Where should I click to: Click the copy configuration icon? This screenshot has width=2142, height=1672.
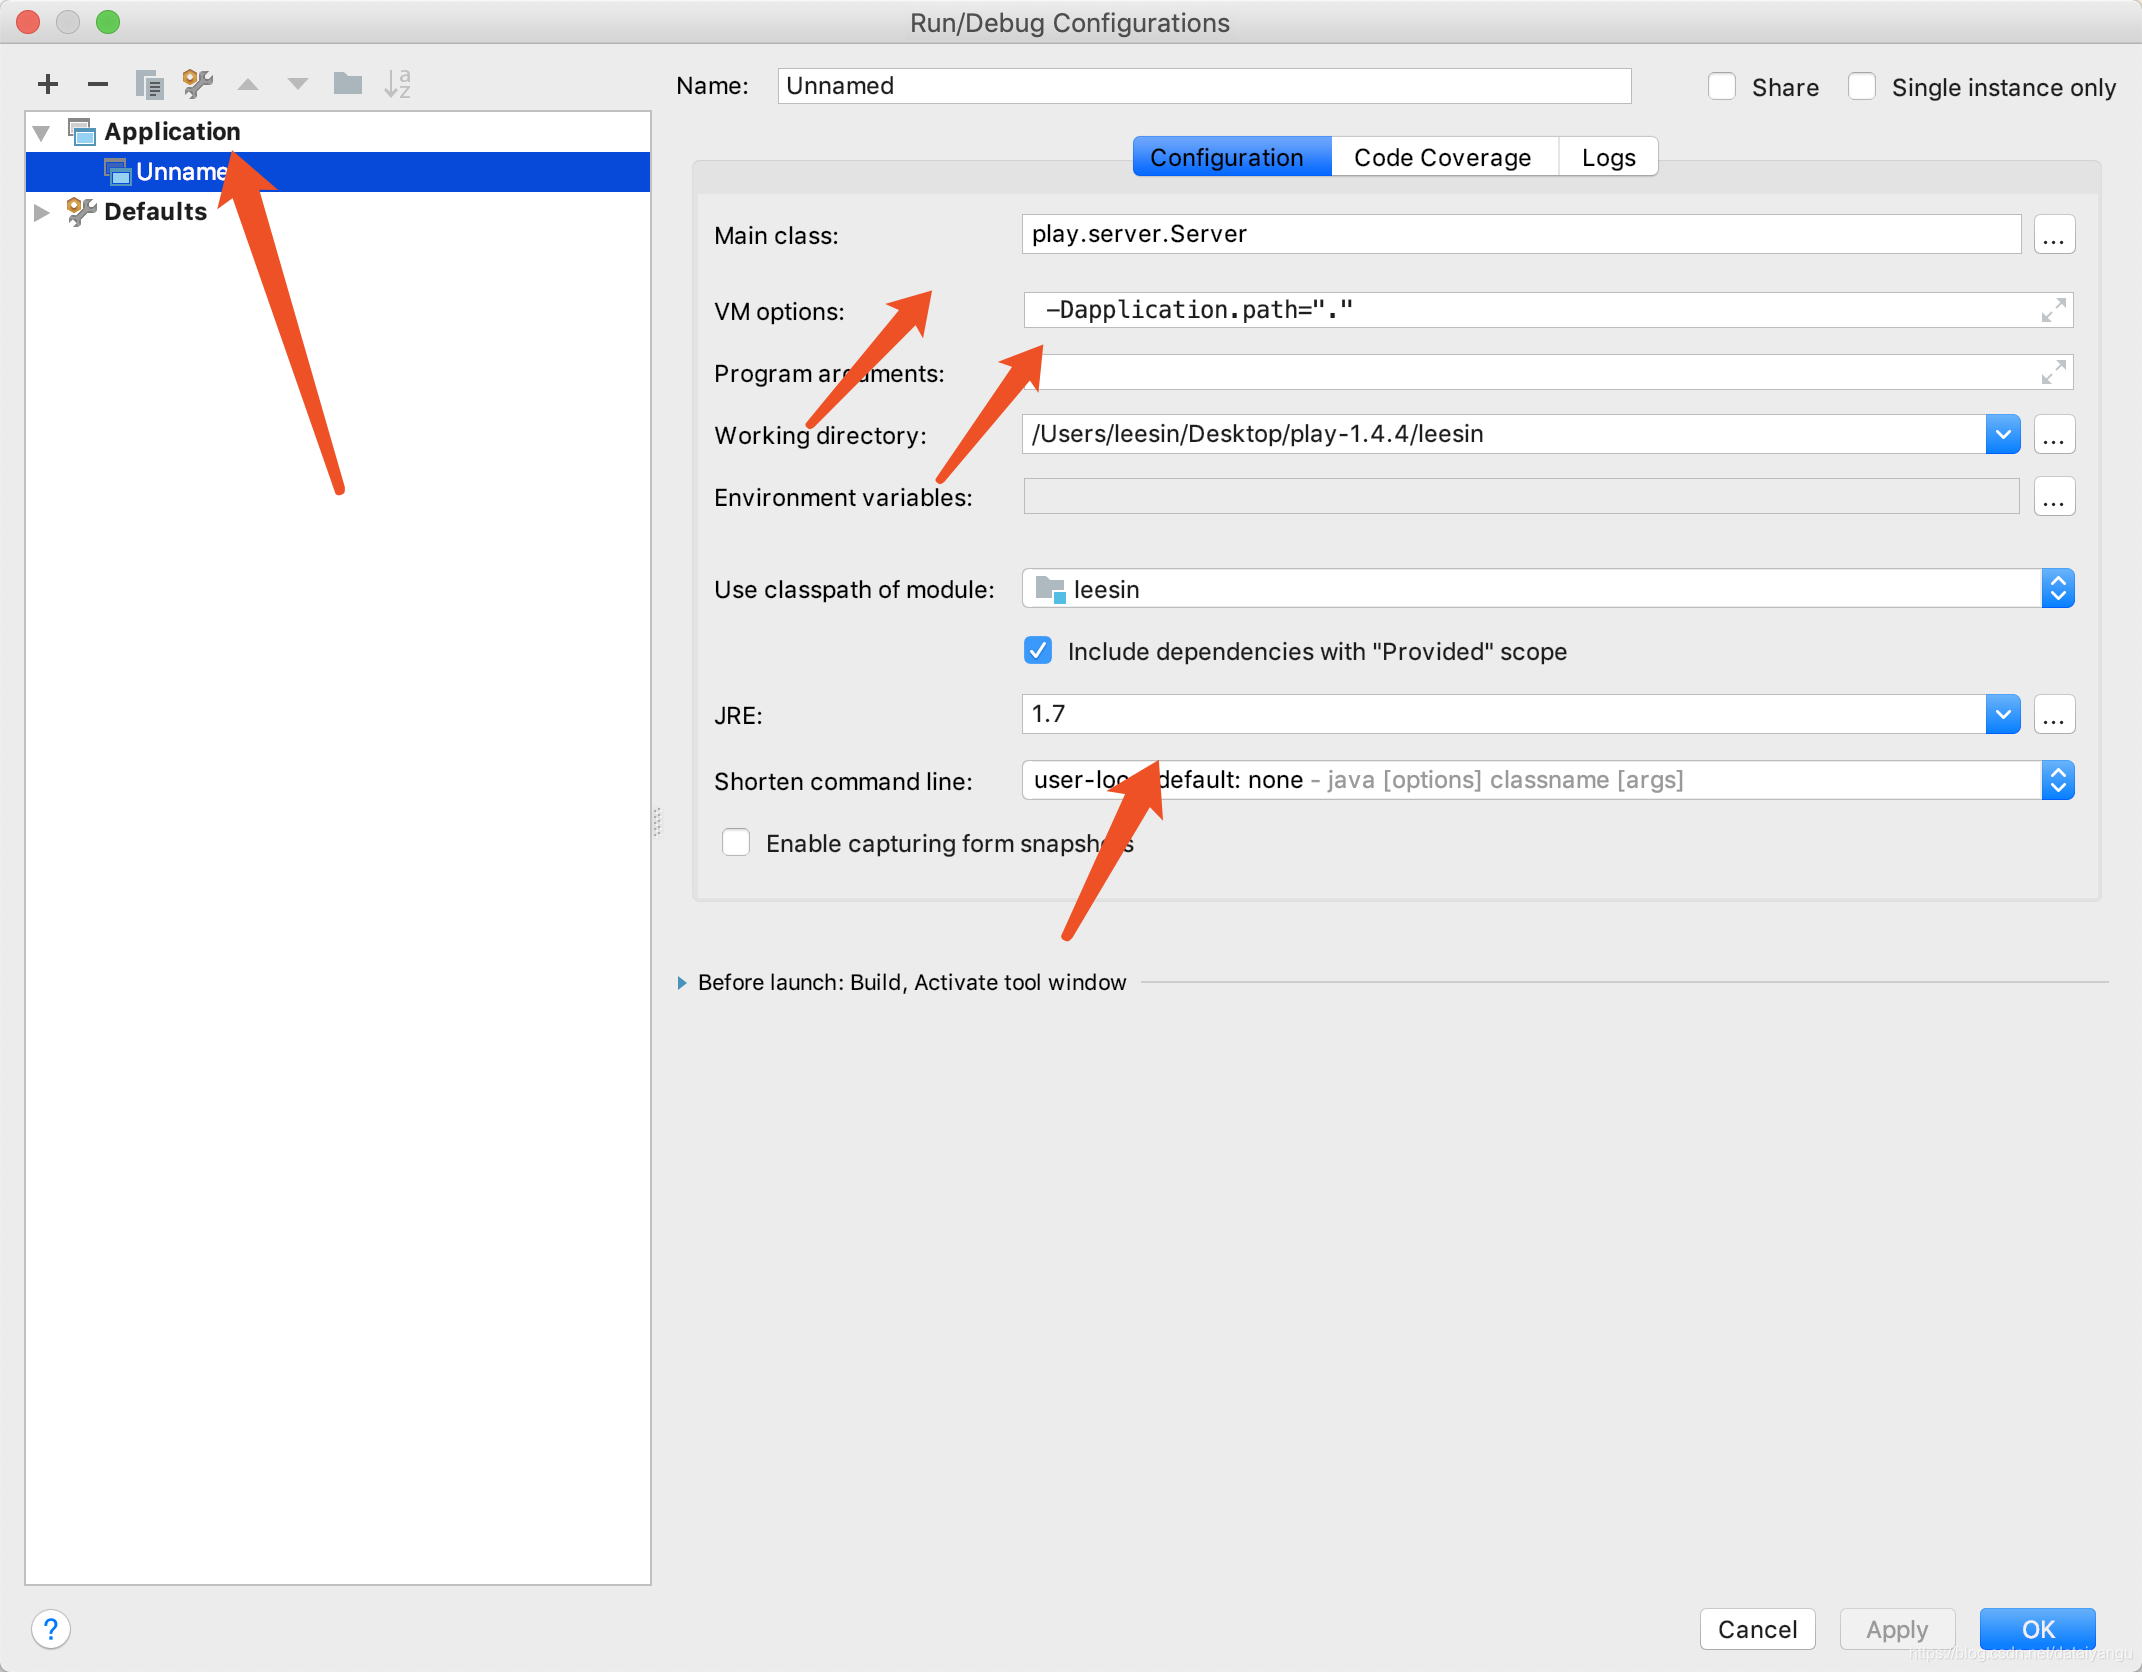point(149,84)
